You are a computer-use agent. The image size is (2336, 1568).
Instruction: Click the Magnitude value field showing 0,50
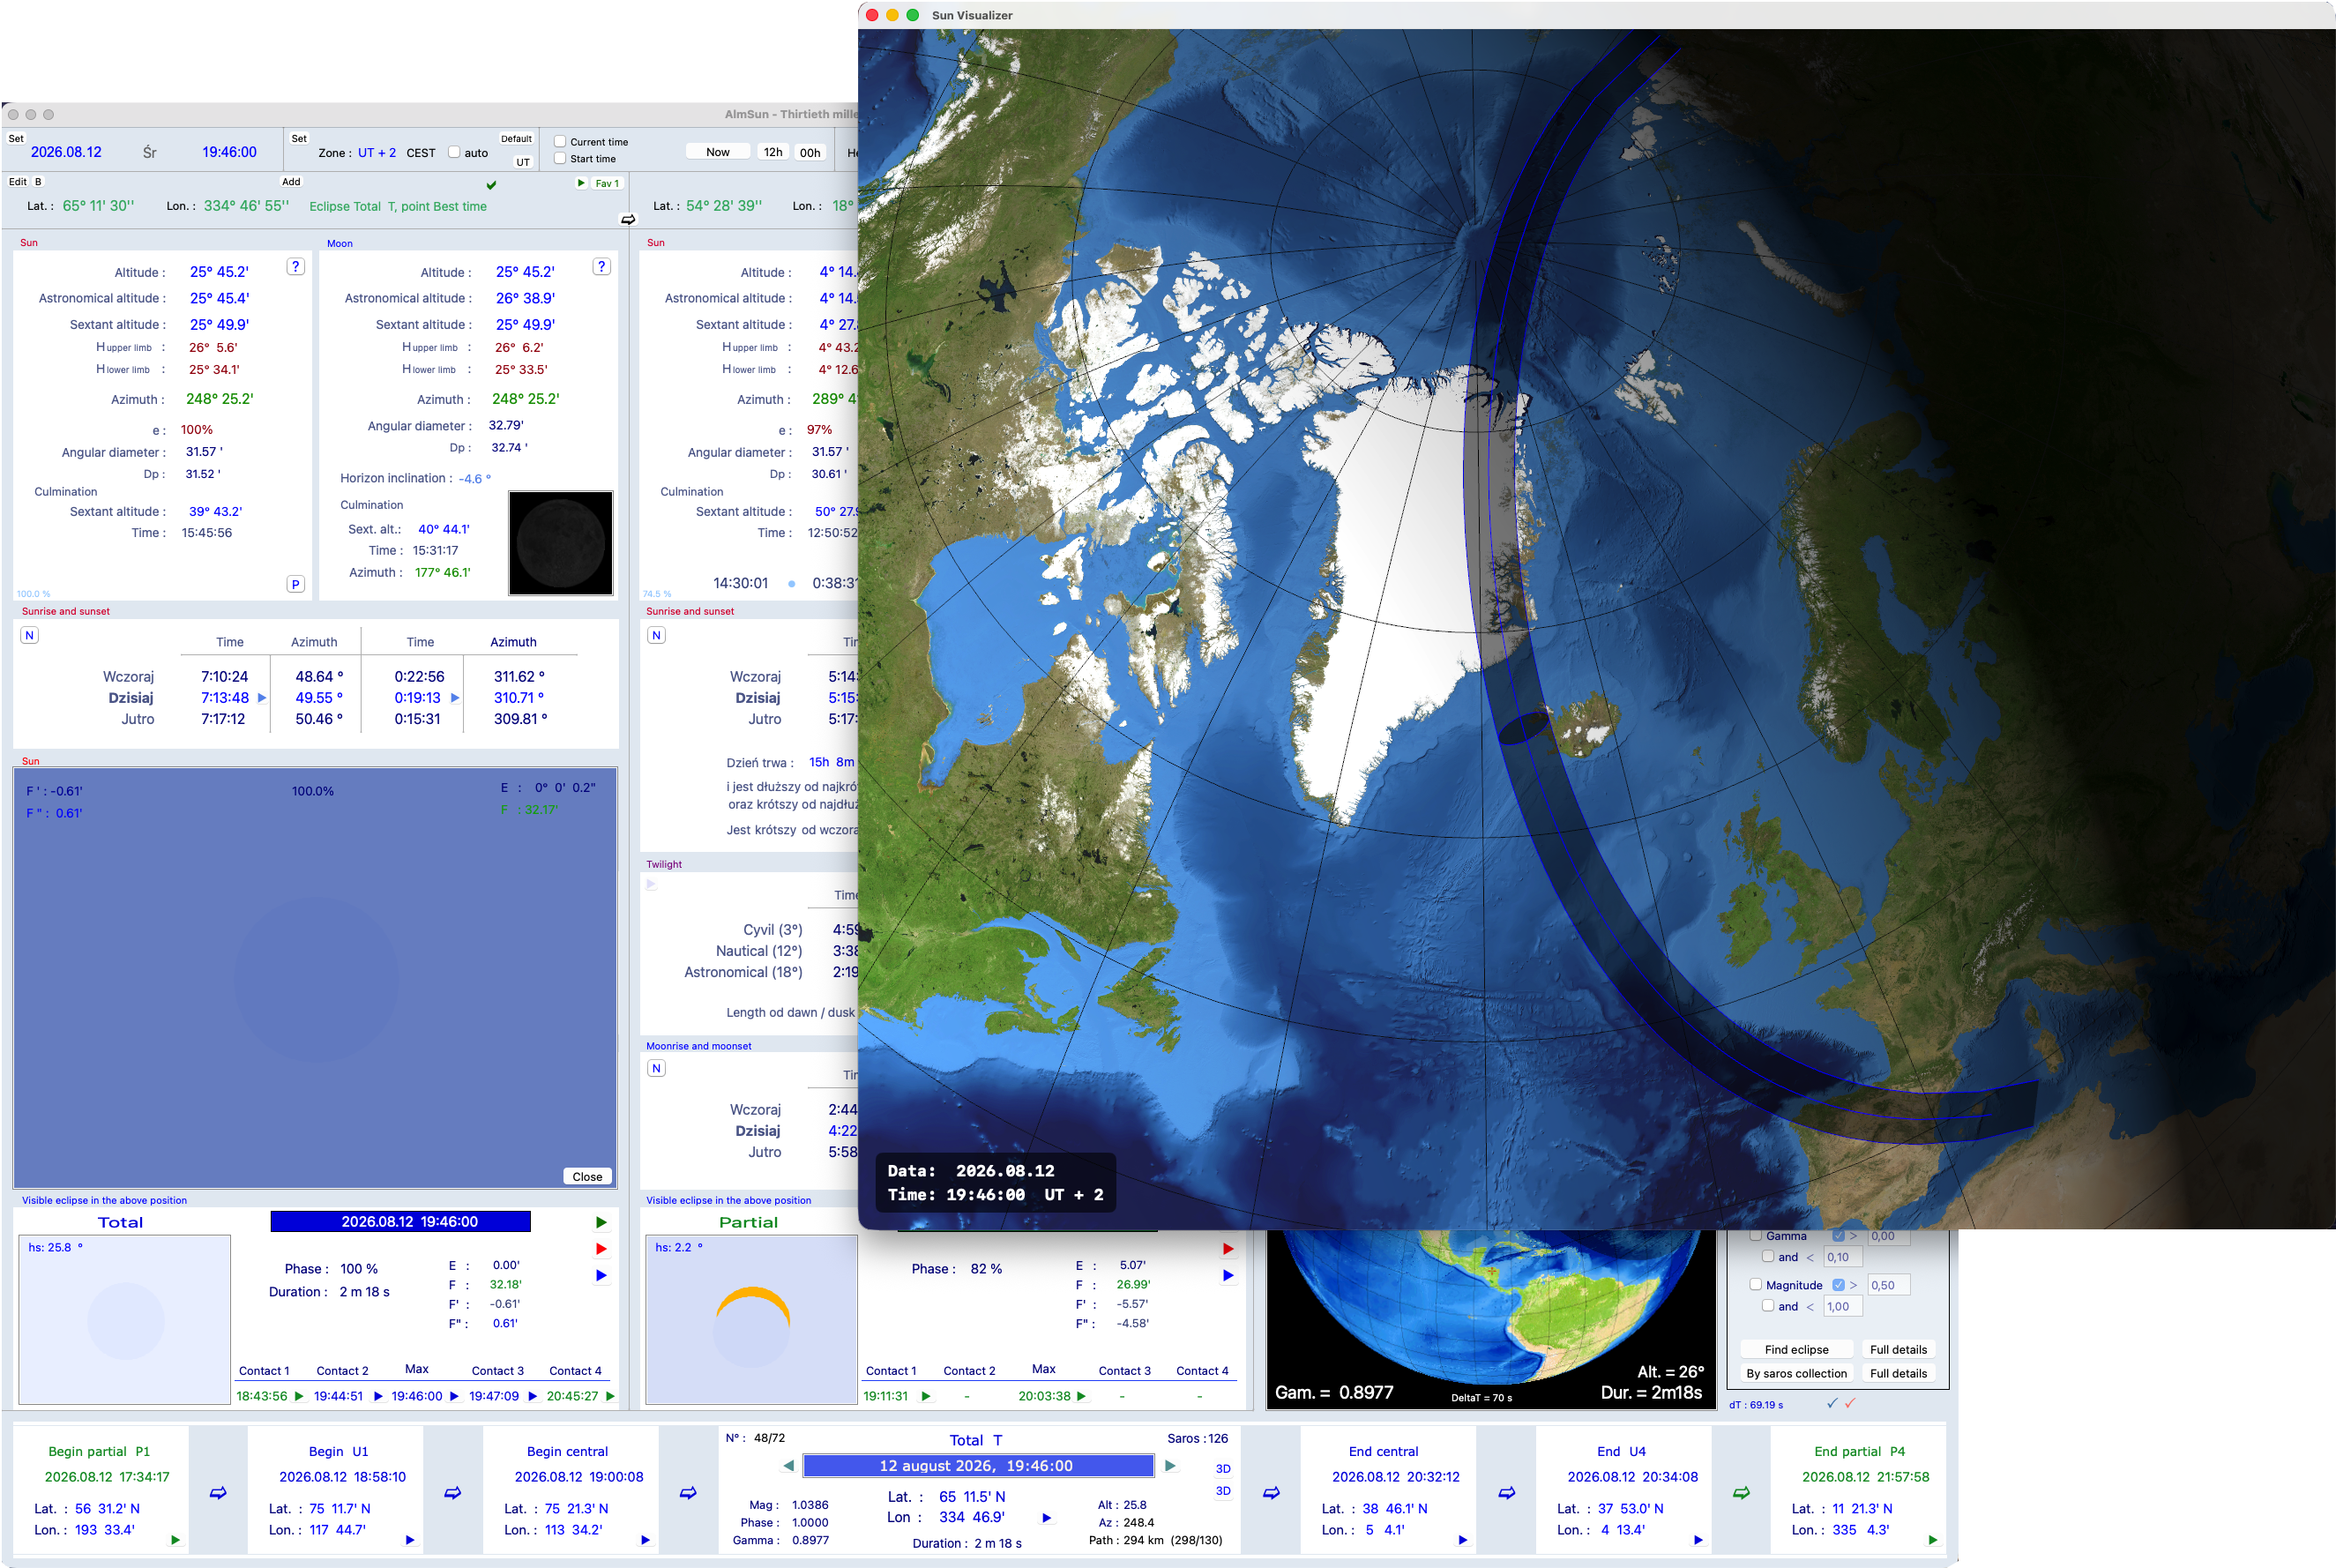point(1888,1285)
